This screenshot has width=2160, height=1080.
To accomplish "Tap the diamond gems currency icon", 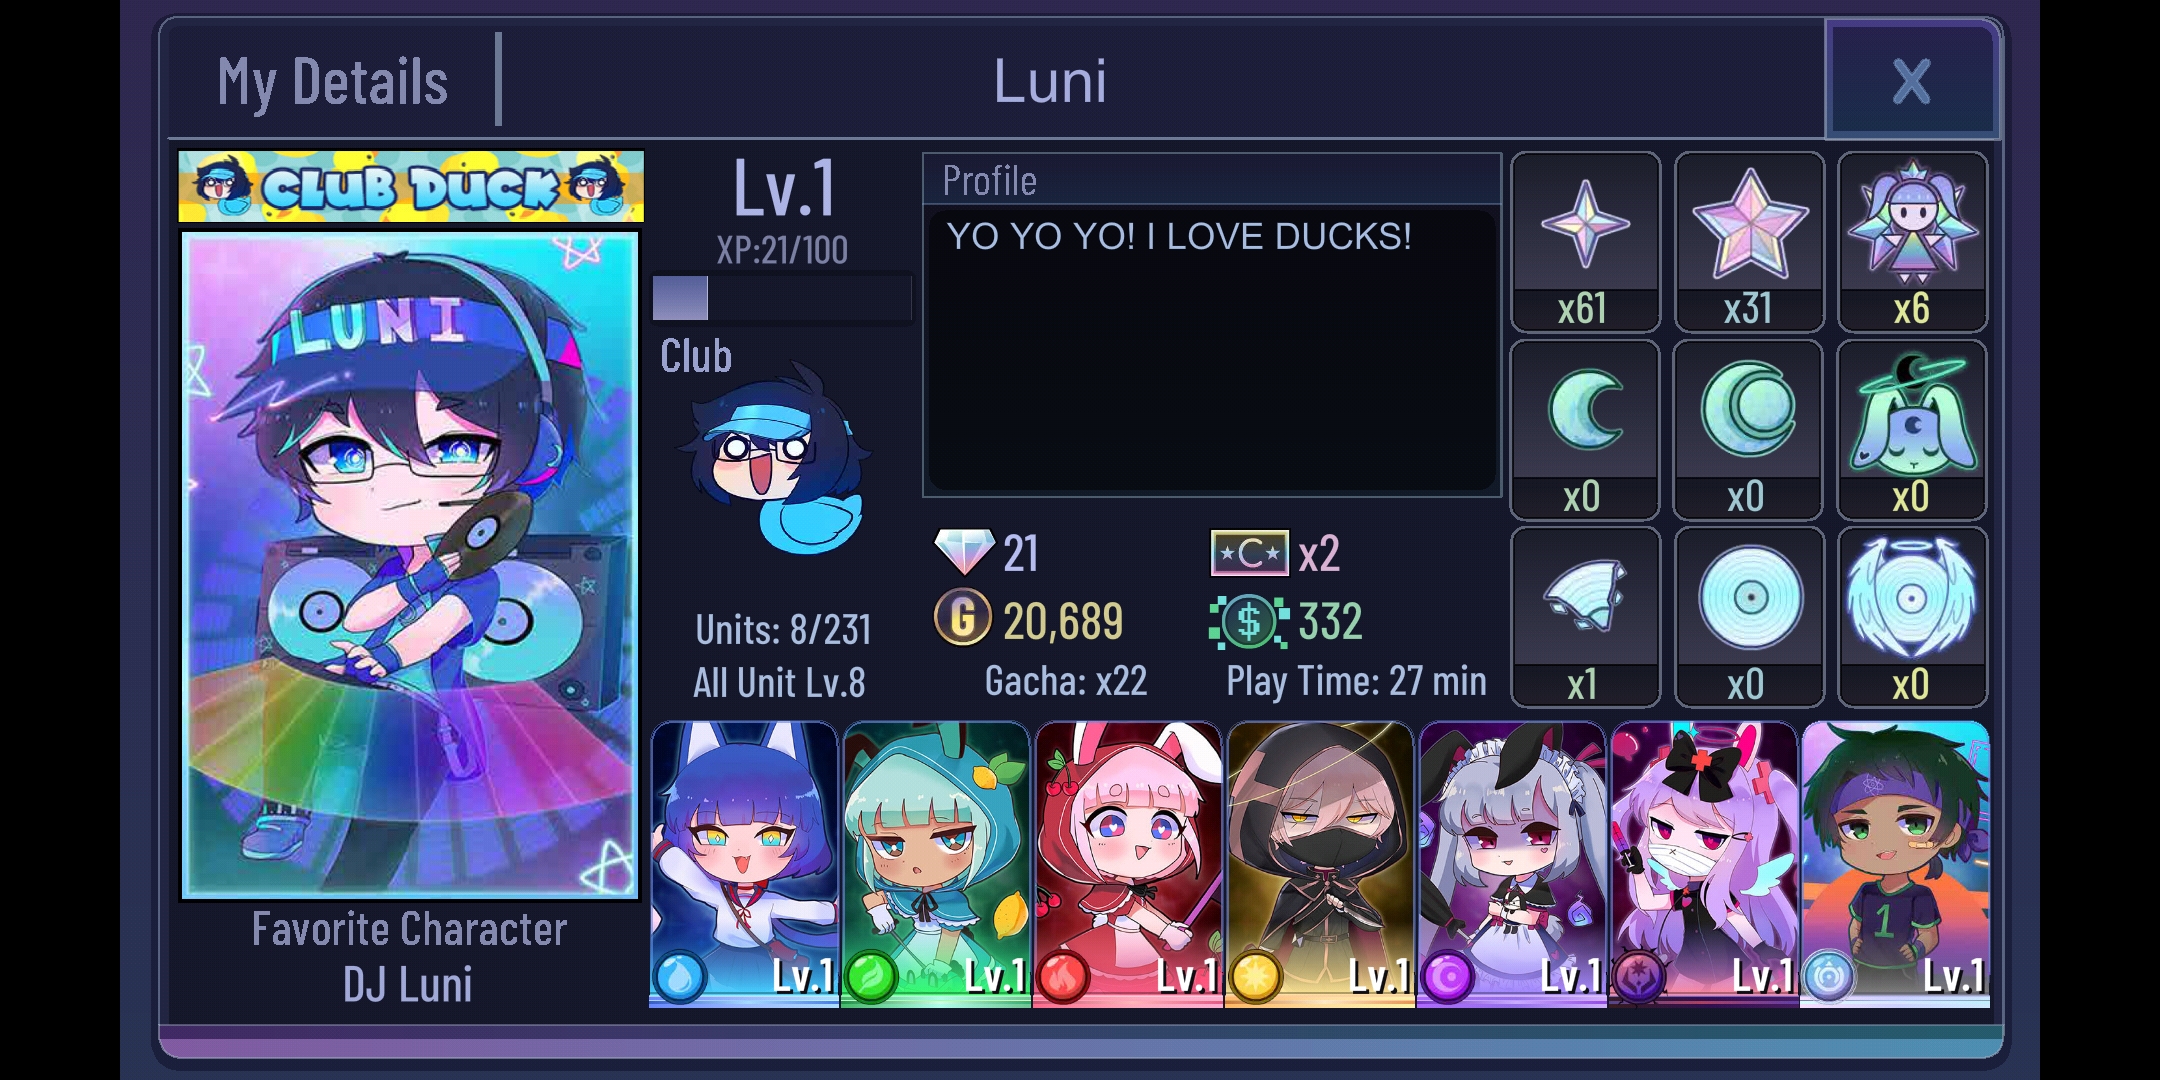I will (x=964, y=552).
